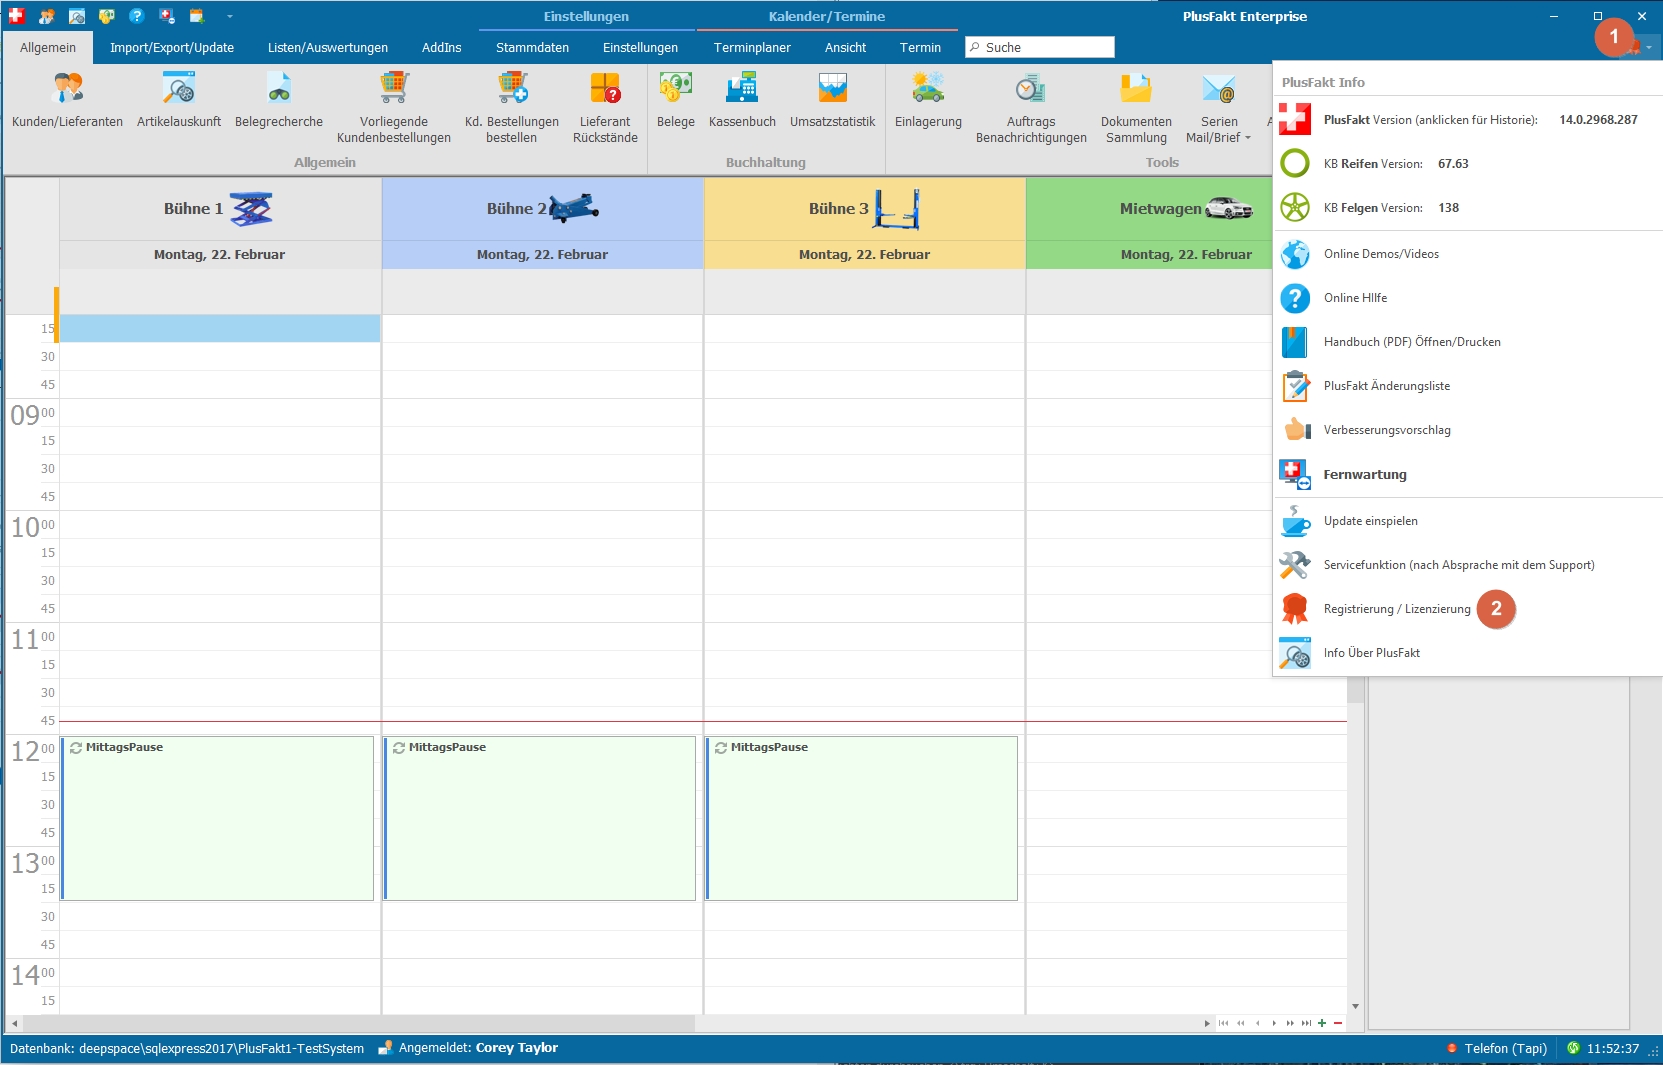The image size is (1663, 1065).
Task: Open the Einlagerung tool
Action: (x=928, y=101)
